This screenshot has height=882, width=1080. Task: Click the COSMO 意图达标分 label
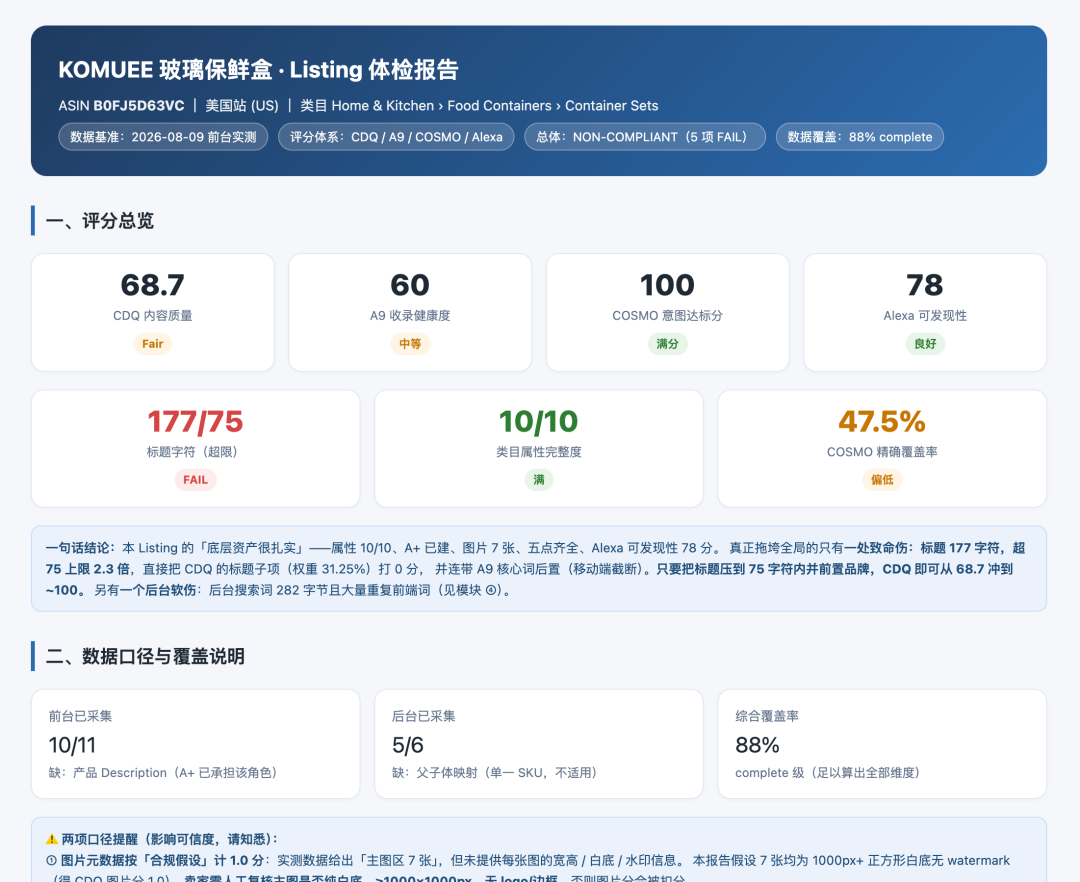(x=667, y=315)
